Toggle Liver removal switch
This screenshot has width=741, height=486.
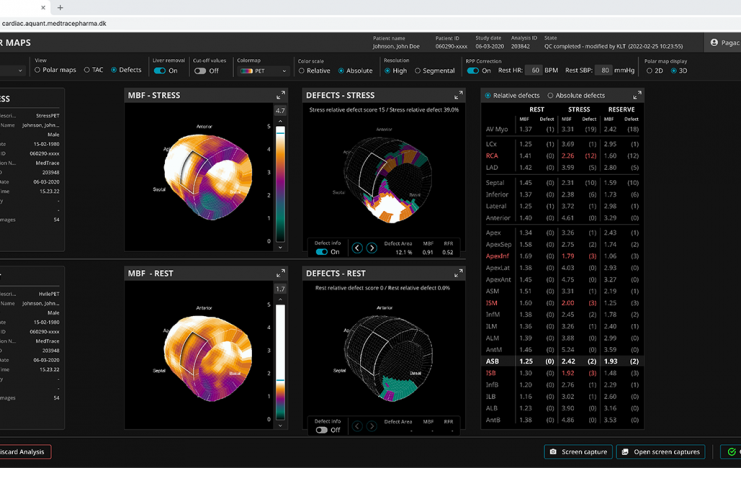(x=160, y=70)
